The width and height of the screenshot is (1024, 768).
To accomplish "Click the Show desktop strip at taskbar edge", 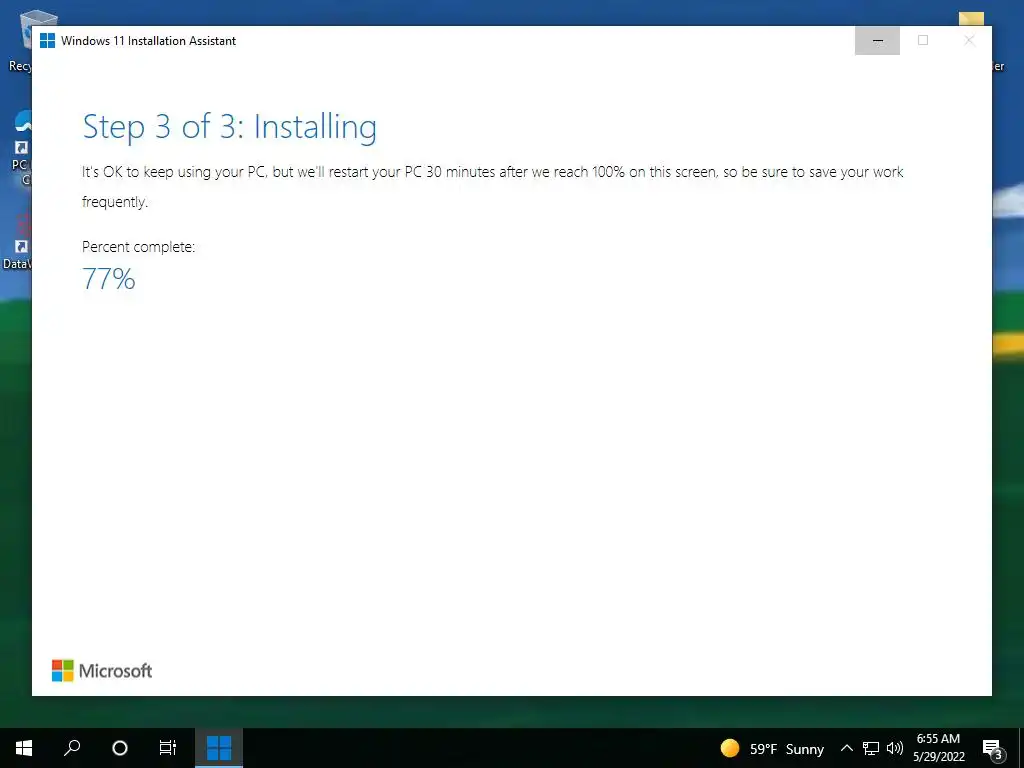I will pyautogui.click(x=1021, y=748).
